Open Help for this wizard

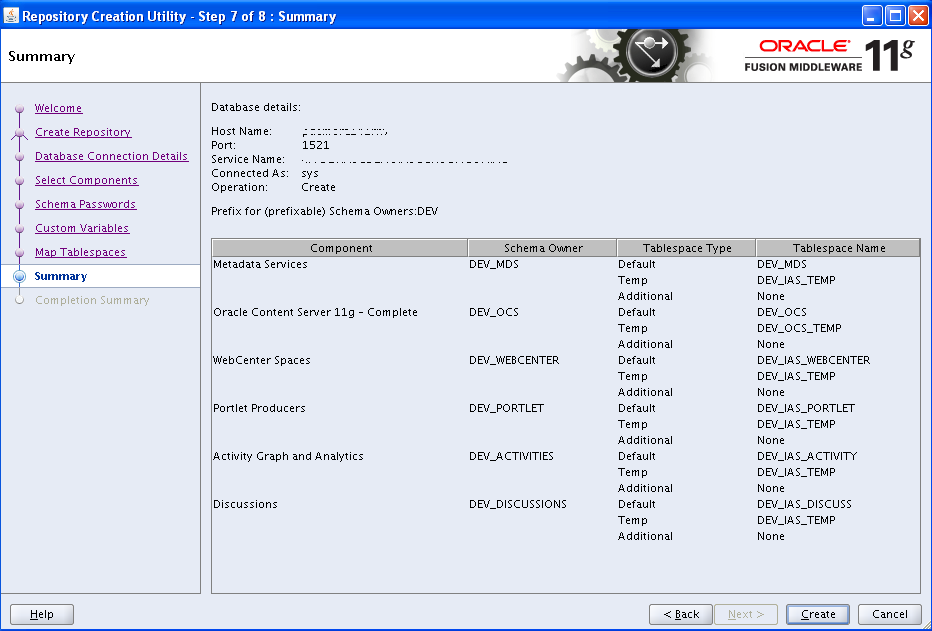[x=42, y=614]
